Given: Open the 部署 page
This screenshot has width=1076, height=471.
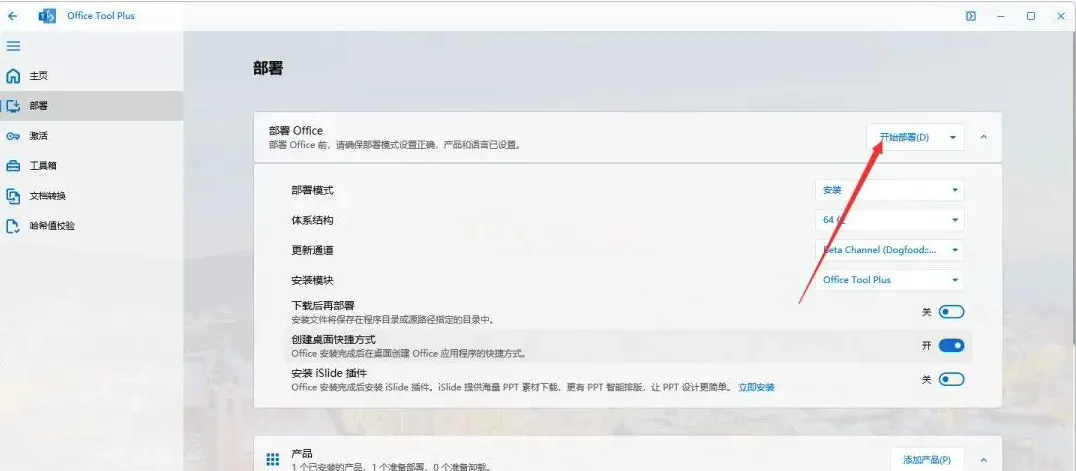Looking at the screenshot, I should tap(92, 106).
